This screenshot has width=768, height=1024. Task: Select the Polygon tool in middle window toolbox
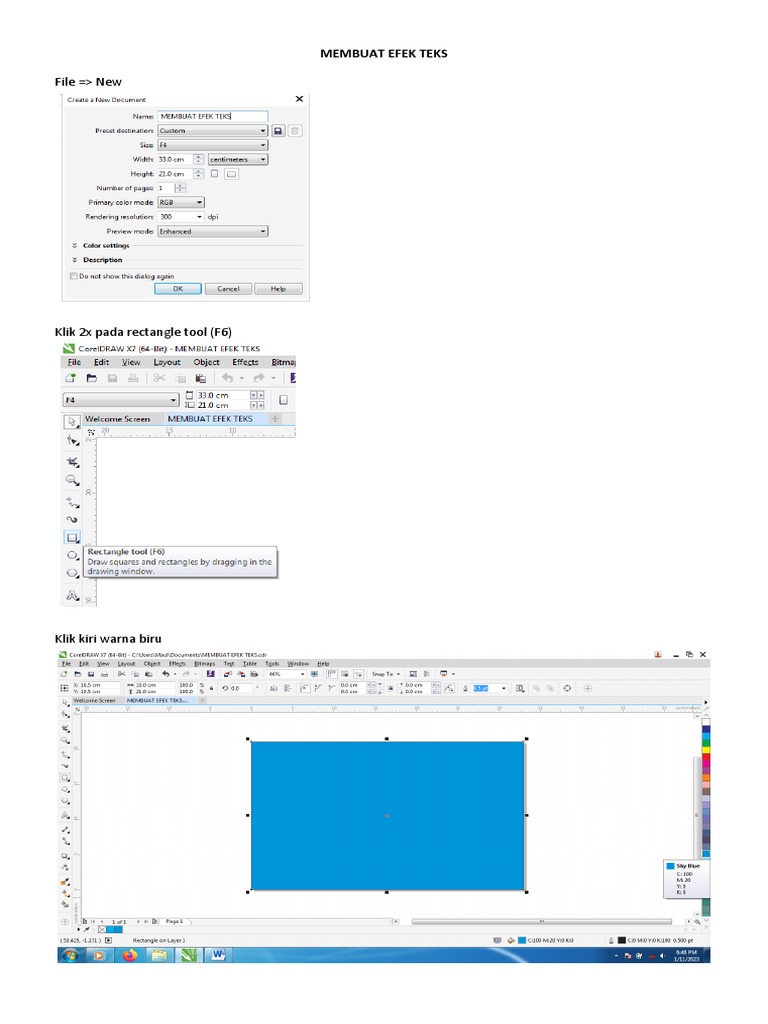[72, 573]
